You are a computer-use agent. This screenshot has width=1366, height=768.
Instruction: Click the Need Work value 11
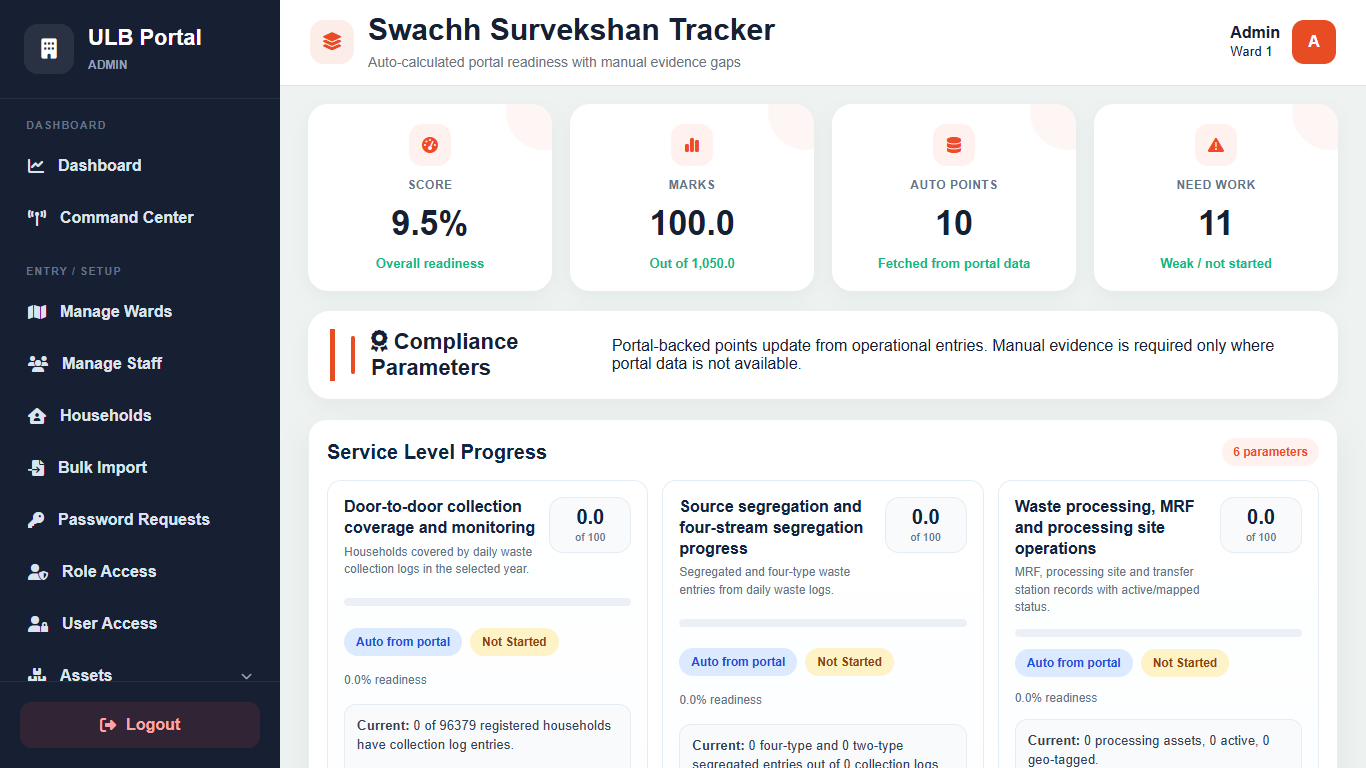tap(1216, 224)
